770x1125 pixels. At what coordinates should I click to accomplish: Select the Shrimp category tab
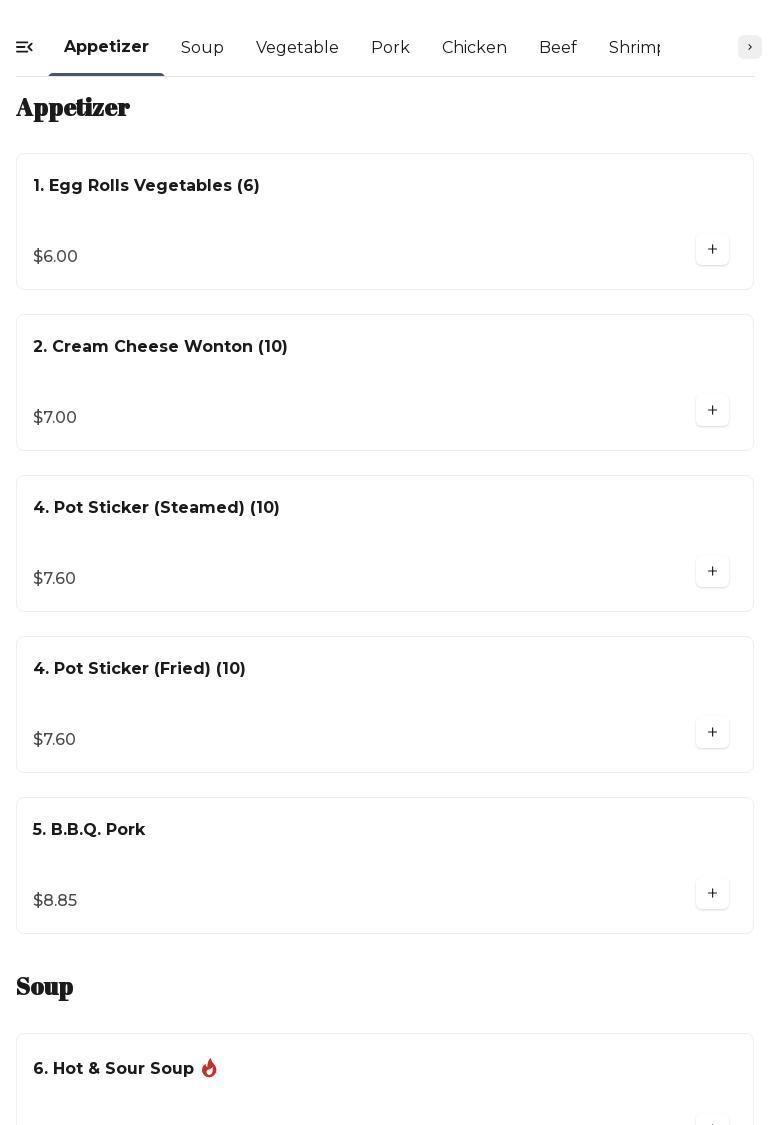(x=634, y=48)
